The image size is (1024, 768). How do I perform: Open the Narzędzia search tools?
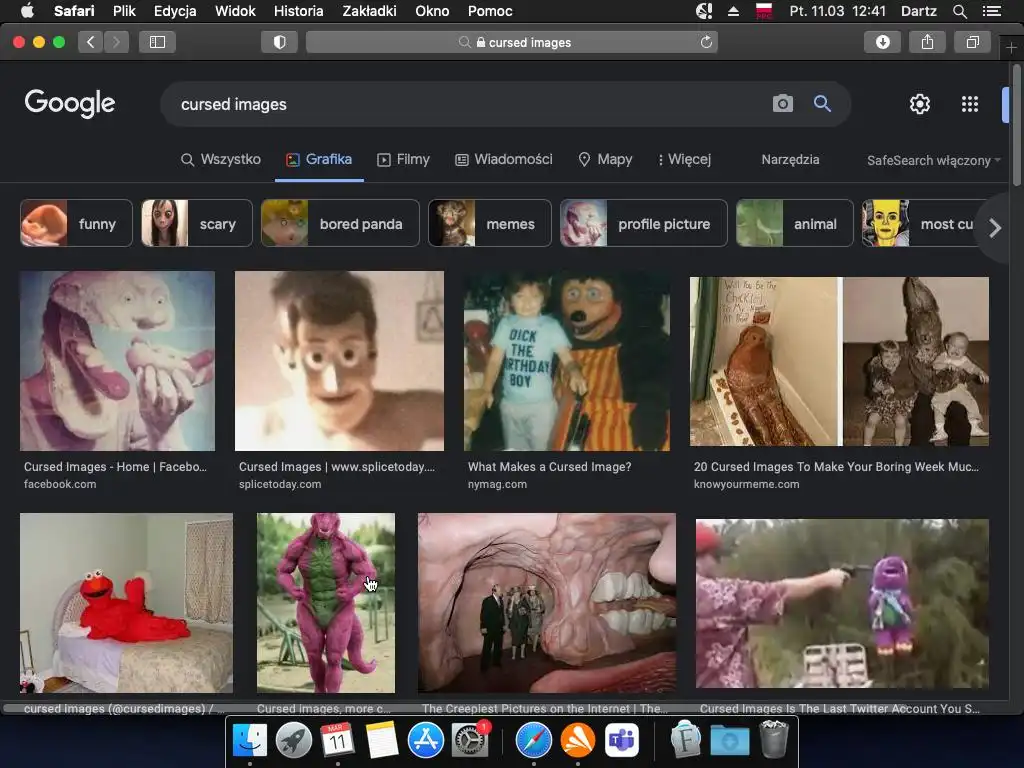coord(790,159)
